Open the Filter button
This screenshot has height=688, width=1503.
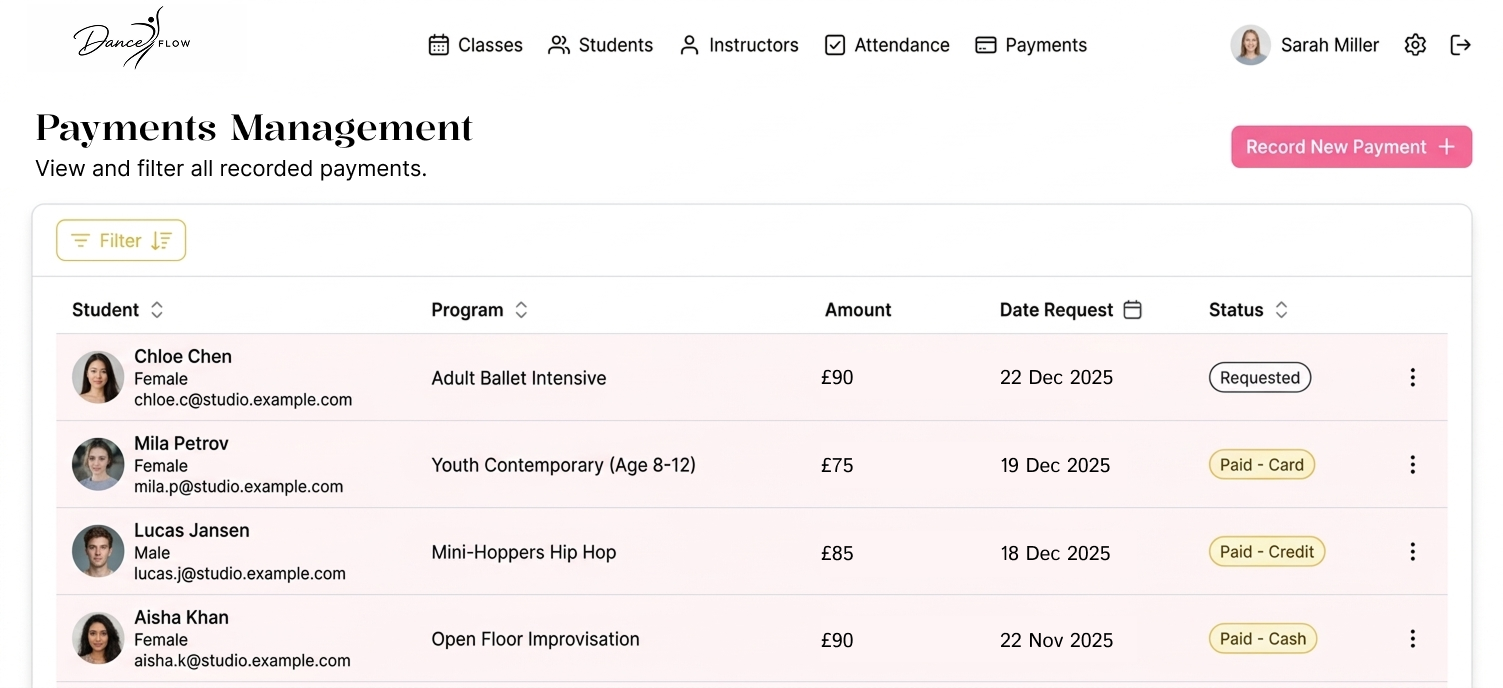[121, 240]
